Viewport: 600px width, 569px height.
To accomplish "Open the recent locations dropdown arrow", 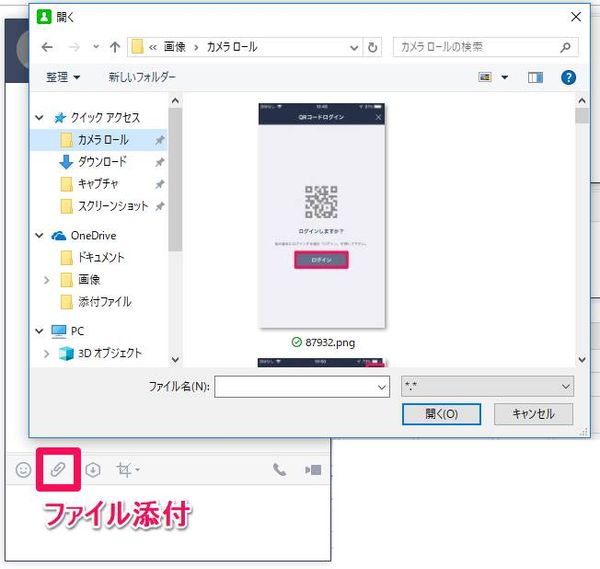I will pyautogui.click(x=96, y=47).
